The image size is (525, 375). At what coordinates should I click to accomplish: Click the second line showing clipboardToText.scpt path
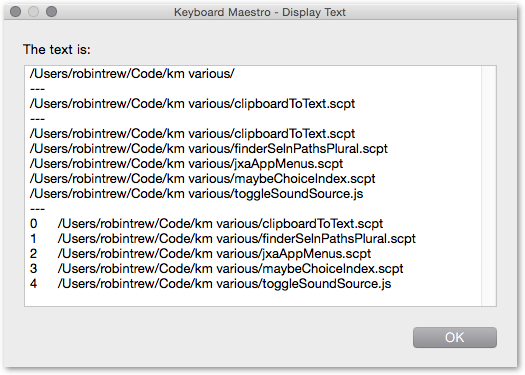coord(192,134)
